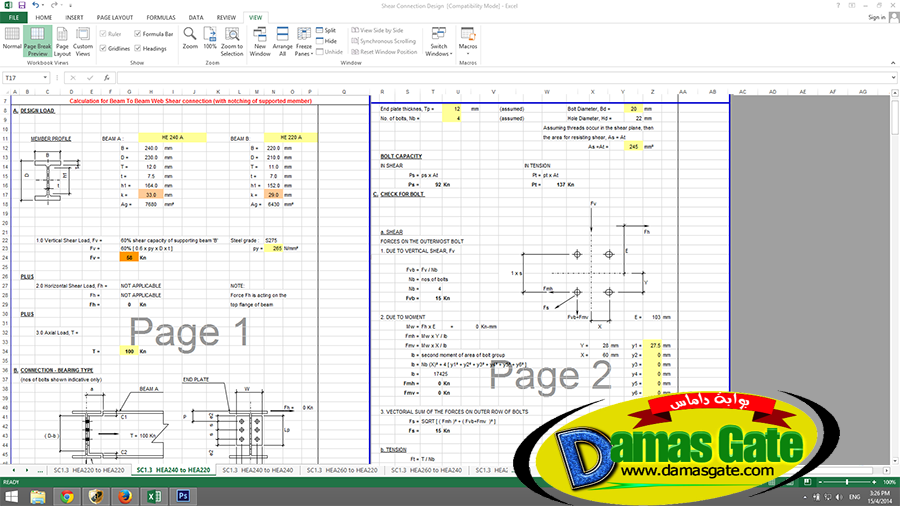Viewport: 900px width, 506px height.
Task: Open the Switch Windows dropdown
Action: coord(439,41)
